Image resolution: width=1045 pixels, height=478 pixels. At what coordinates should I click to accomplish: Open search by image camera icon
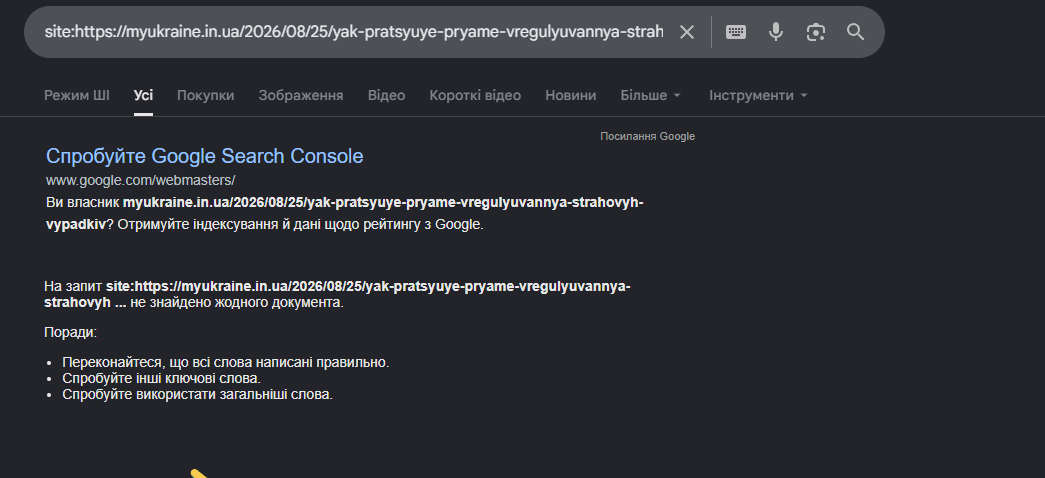816,32
